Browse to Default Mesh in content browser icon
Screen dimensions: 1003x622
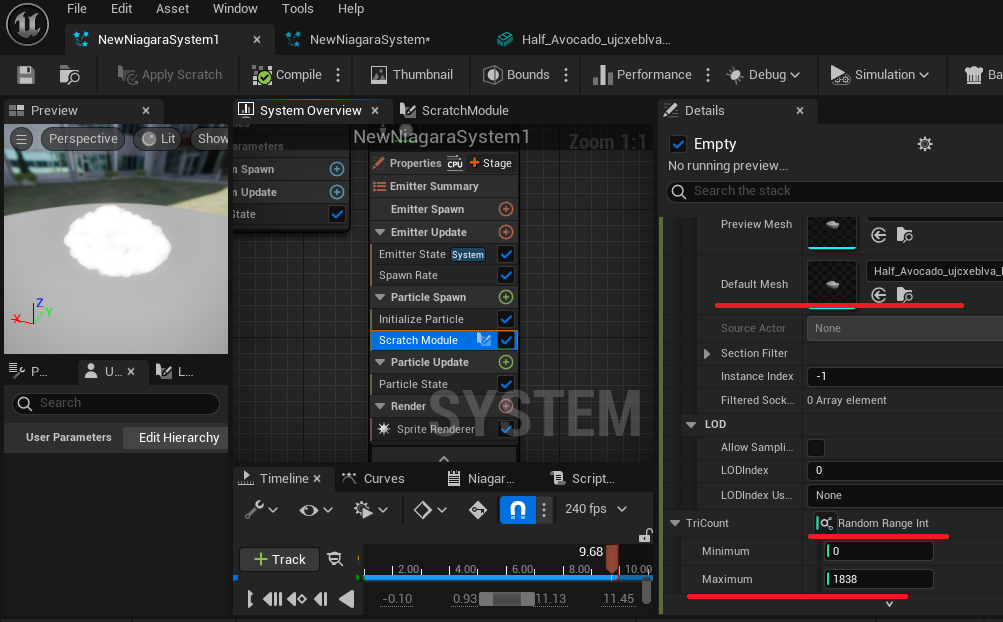pyautogui.click(x=904, y=294)
